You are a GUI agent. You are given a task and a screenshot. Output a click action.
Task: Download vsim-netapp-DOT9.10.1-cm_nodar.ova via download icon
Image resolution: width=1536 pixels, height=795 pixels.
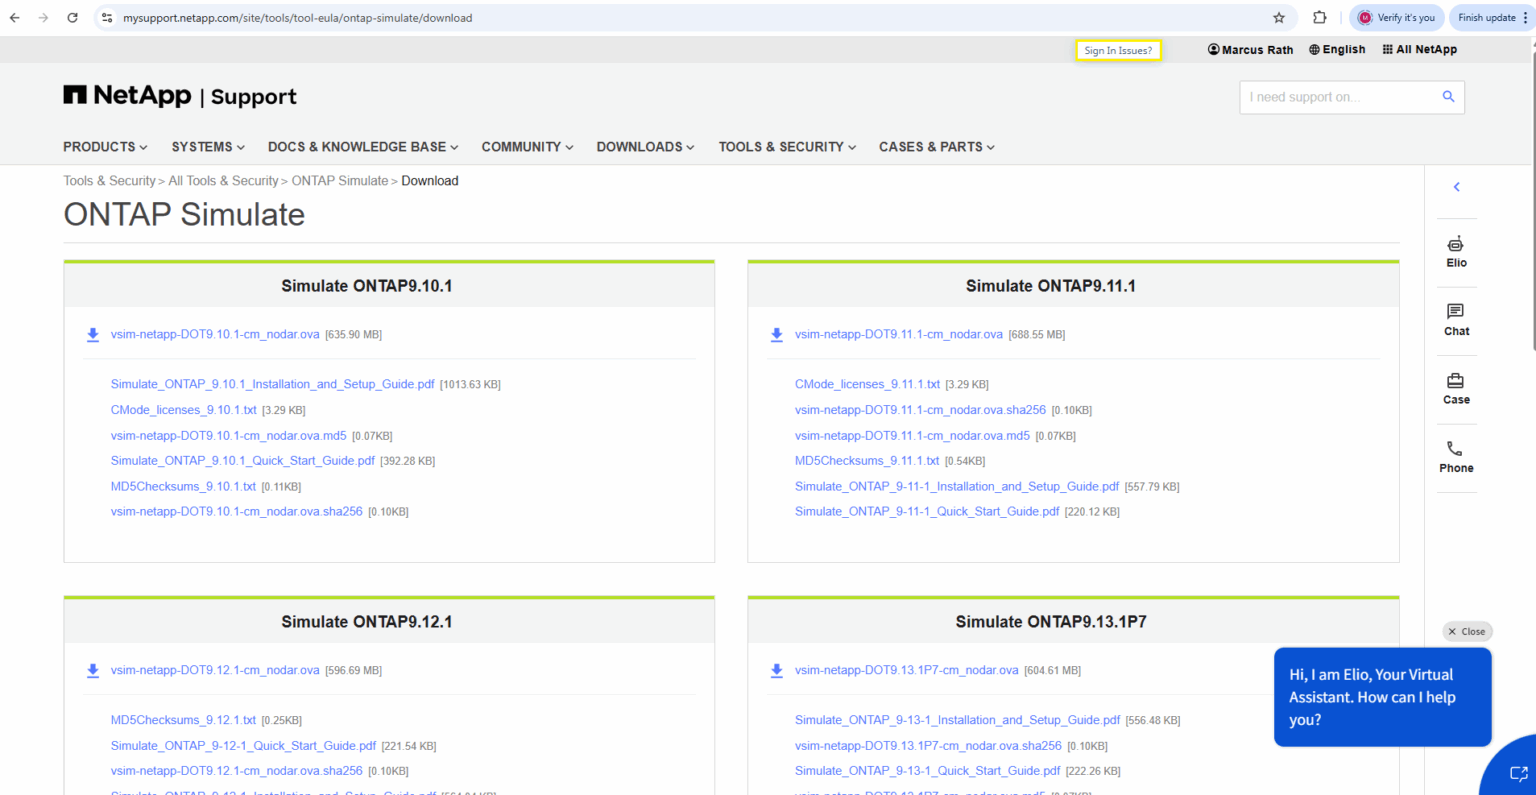[92, 334]
